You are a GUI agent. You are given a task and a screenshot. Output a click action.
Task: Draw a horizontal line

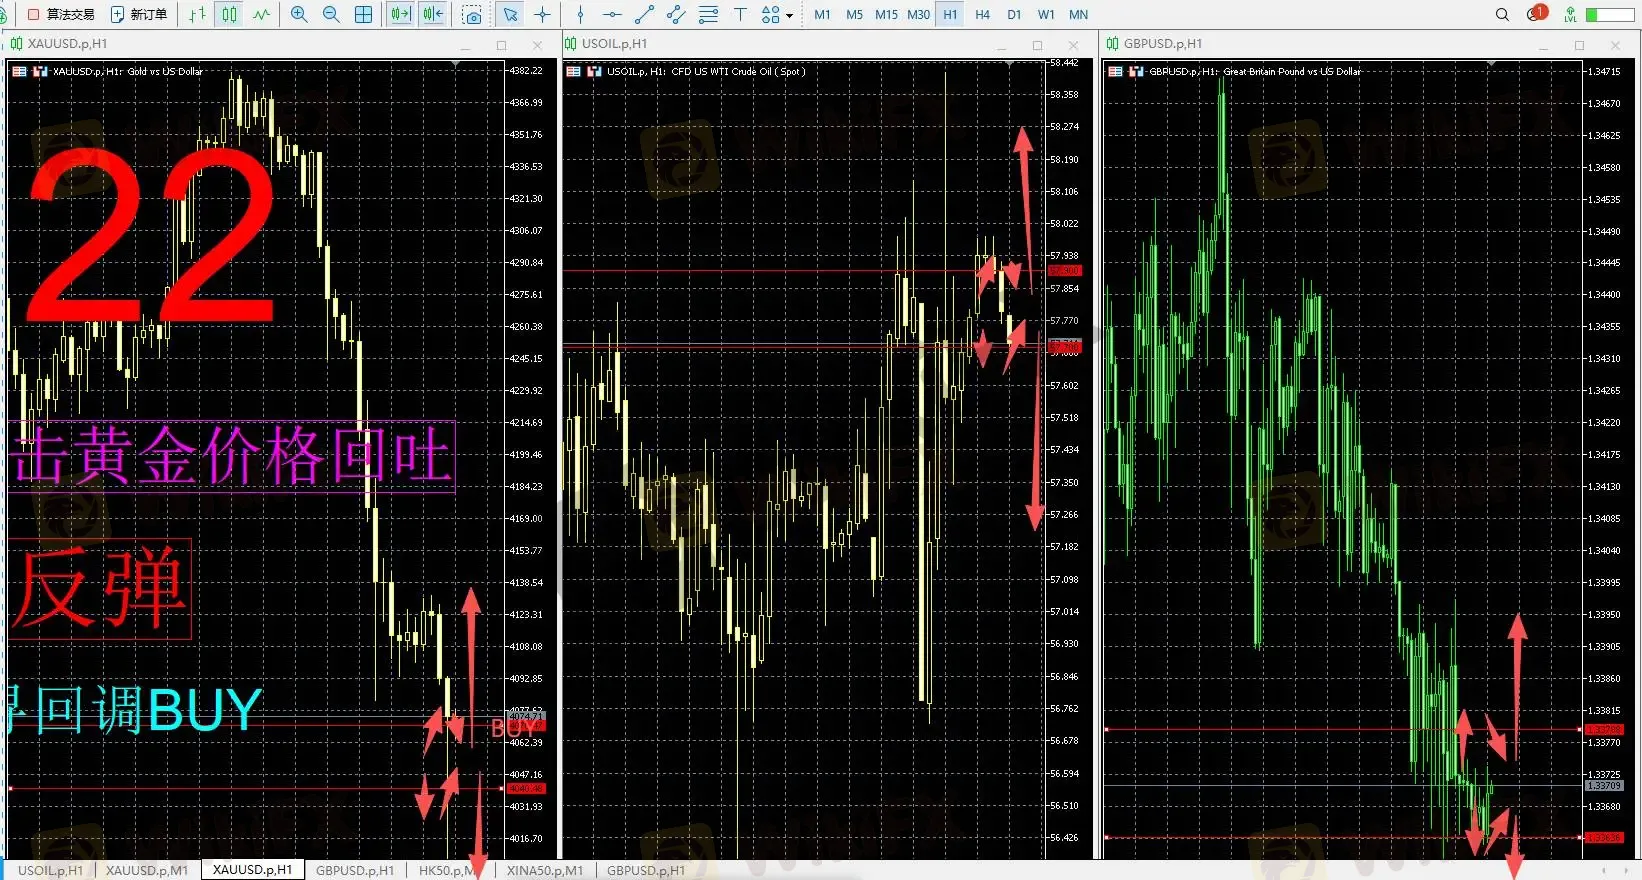[x=612, y=14]
